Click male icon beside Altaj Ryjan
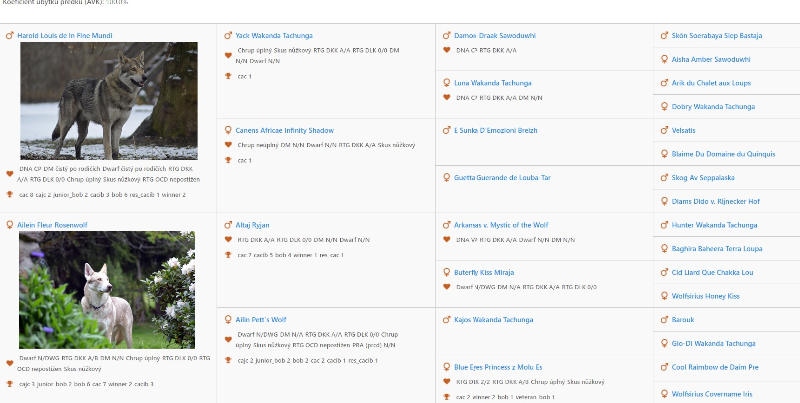800x403 pixels. click(228, 225)
